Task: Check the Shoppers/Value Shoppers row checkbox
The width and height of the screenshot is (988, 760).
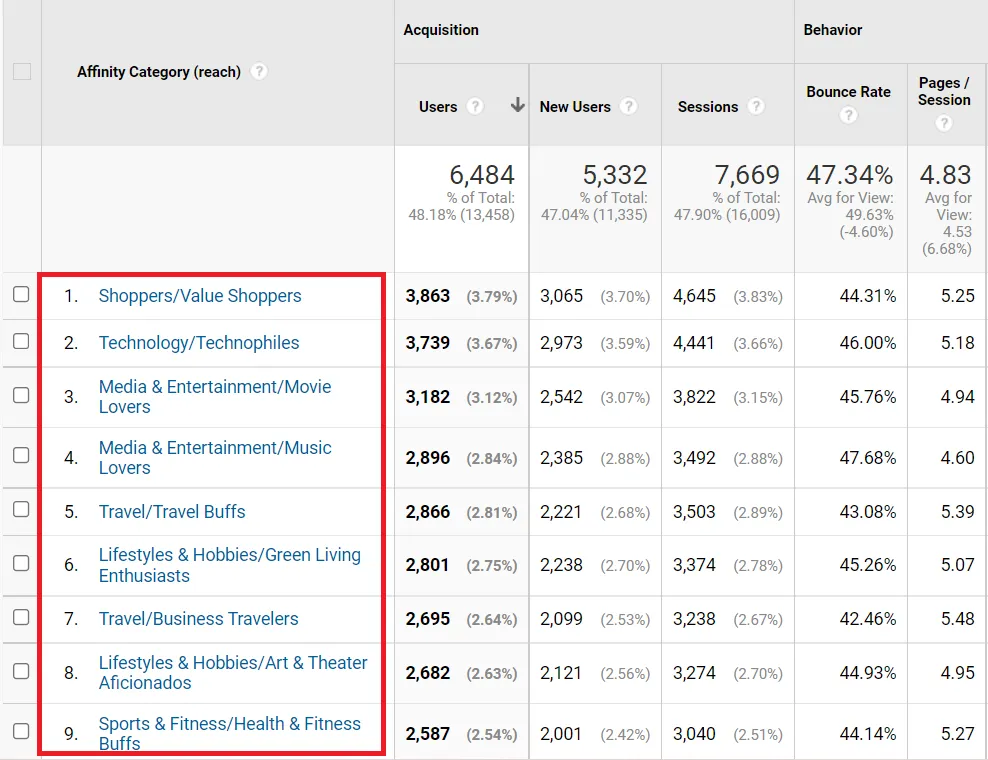Action: tap(21, 295)
